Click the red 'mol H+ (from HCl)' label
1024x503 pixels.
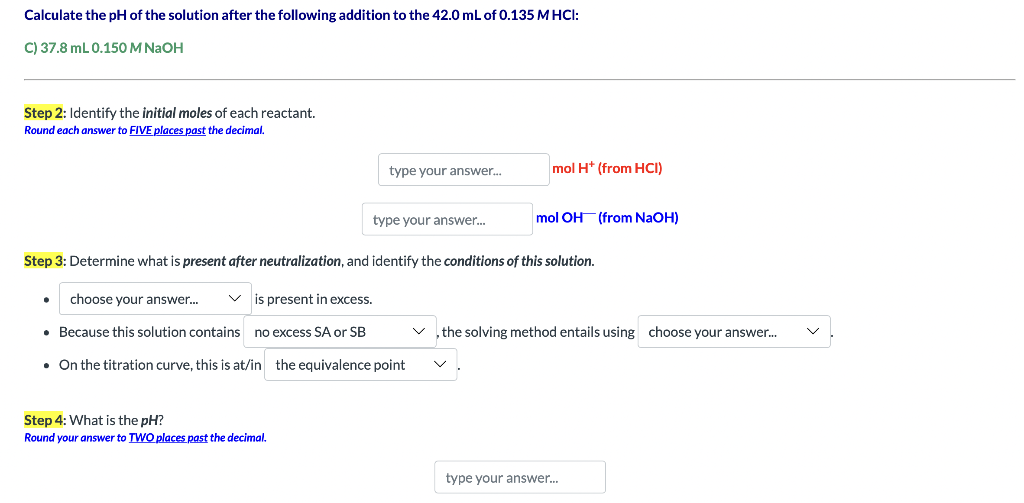607,168
